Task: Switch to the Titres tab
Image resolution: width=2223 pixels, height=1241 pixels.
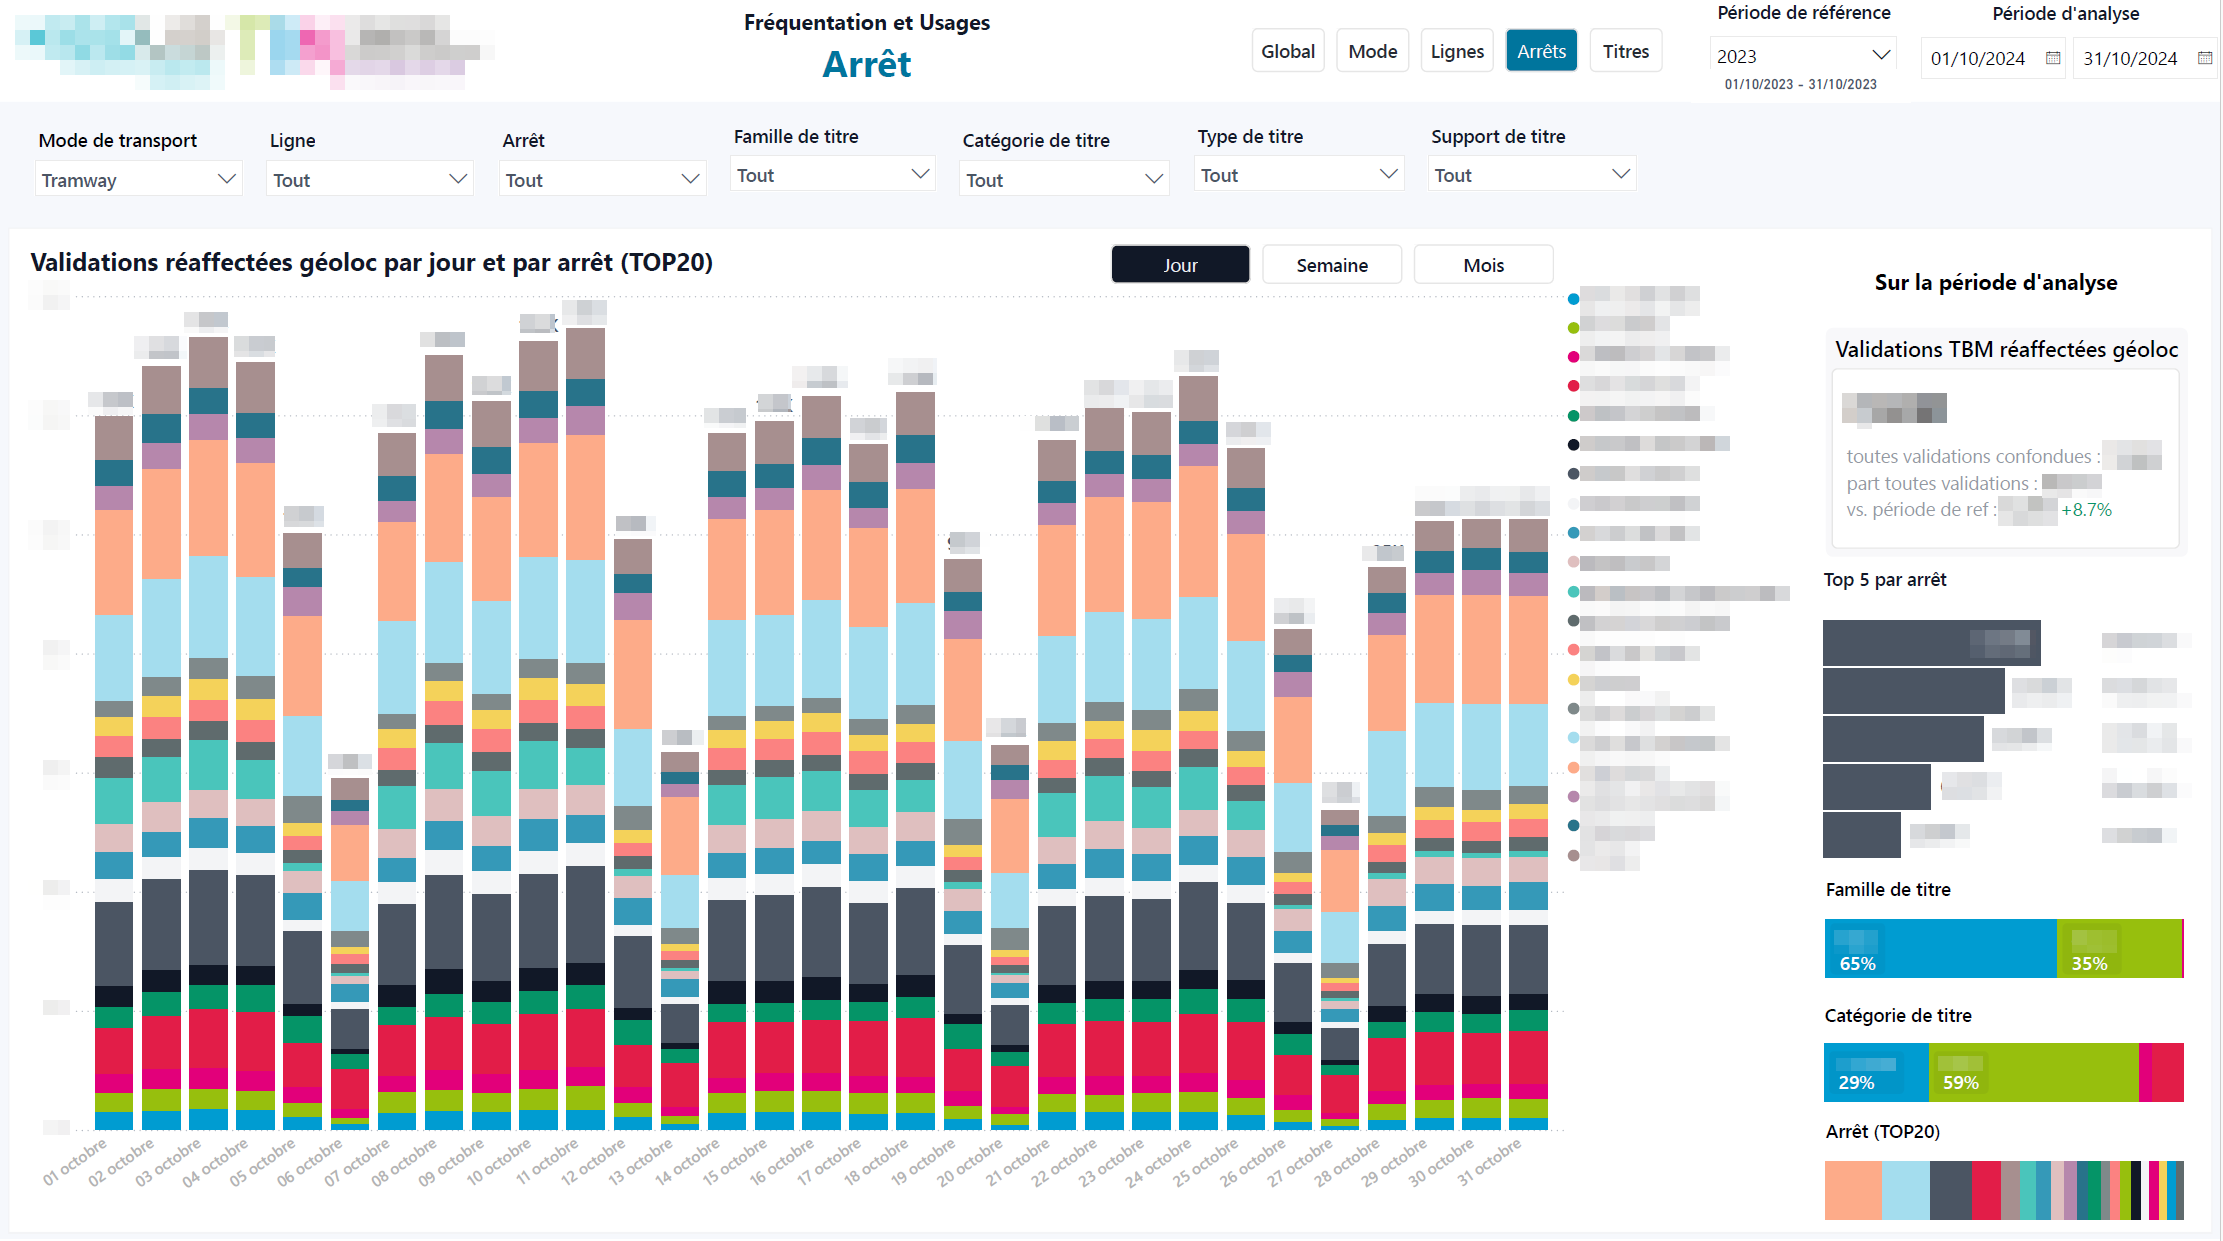Action: pyautogui.click(x=1625, y=50)
